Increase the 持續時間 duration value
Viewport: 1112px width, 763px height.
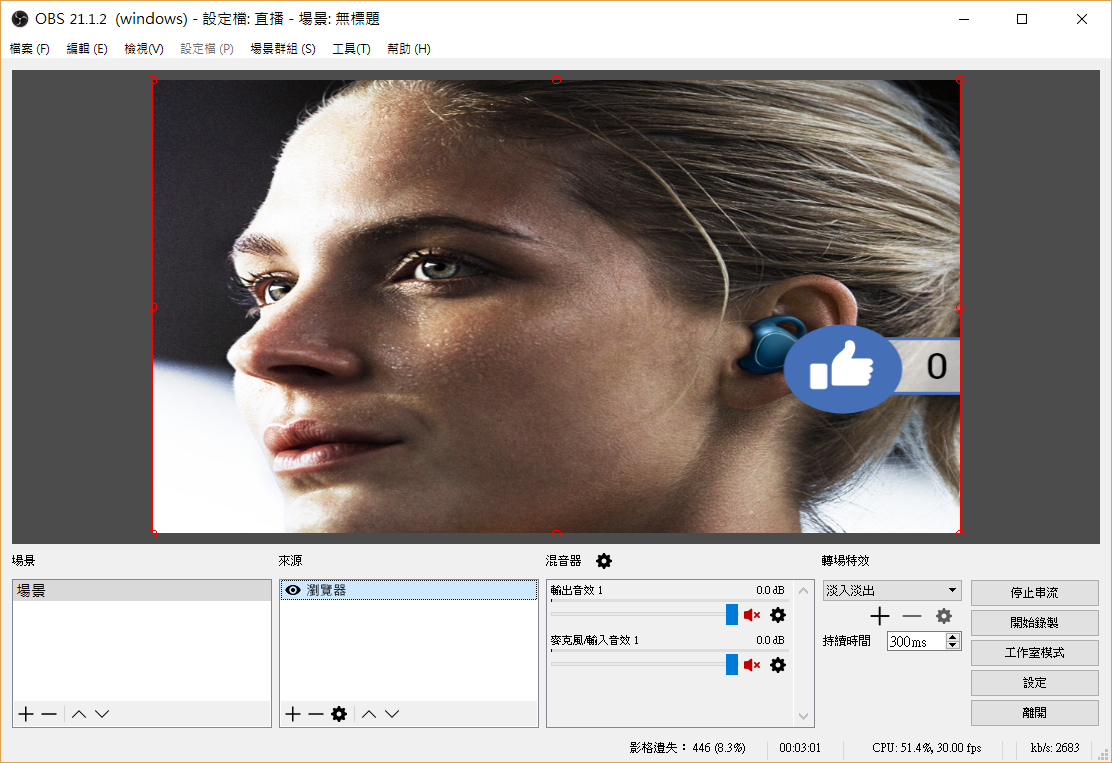click(x=953, y=637)
